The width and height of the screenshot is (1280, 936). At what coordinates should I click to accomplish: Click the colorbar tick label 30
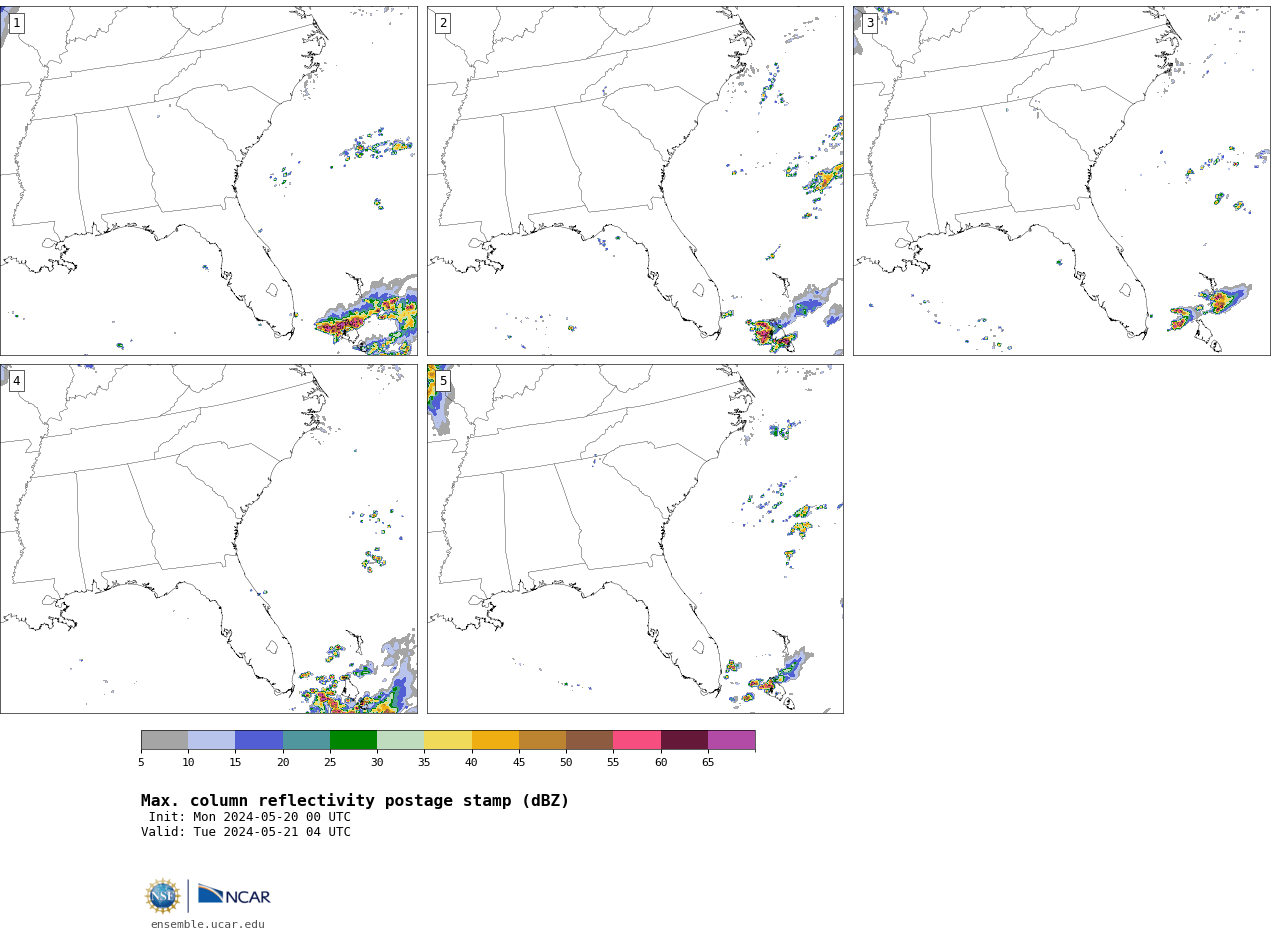377,763
